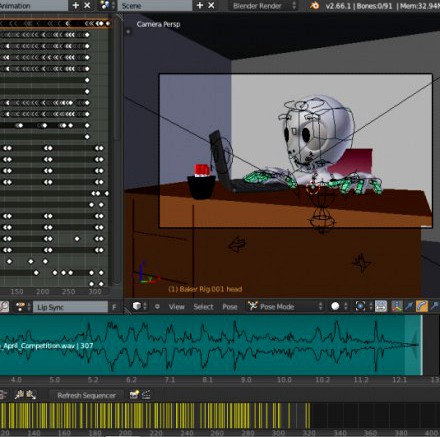Image resolution: width=440 pixels, height=437 pixels.
Task: Click the sequencer render preview icon
Action: tap(134, 395)
